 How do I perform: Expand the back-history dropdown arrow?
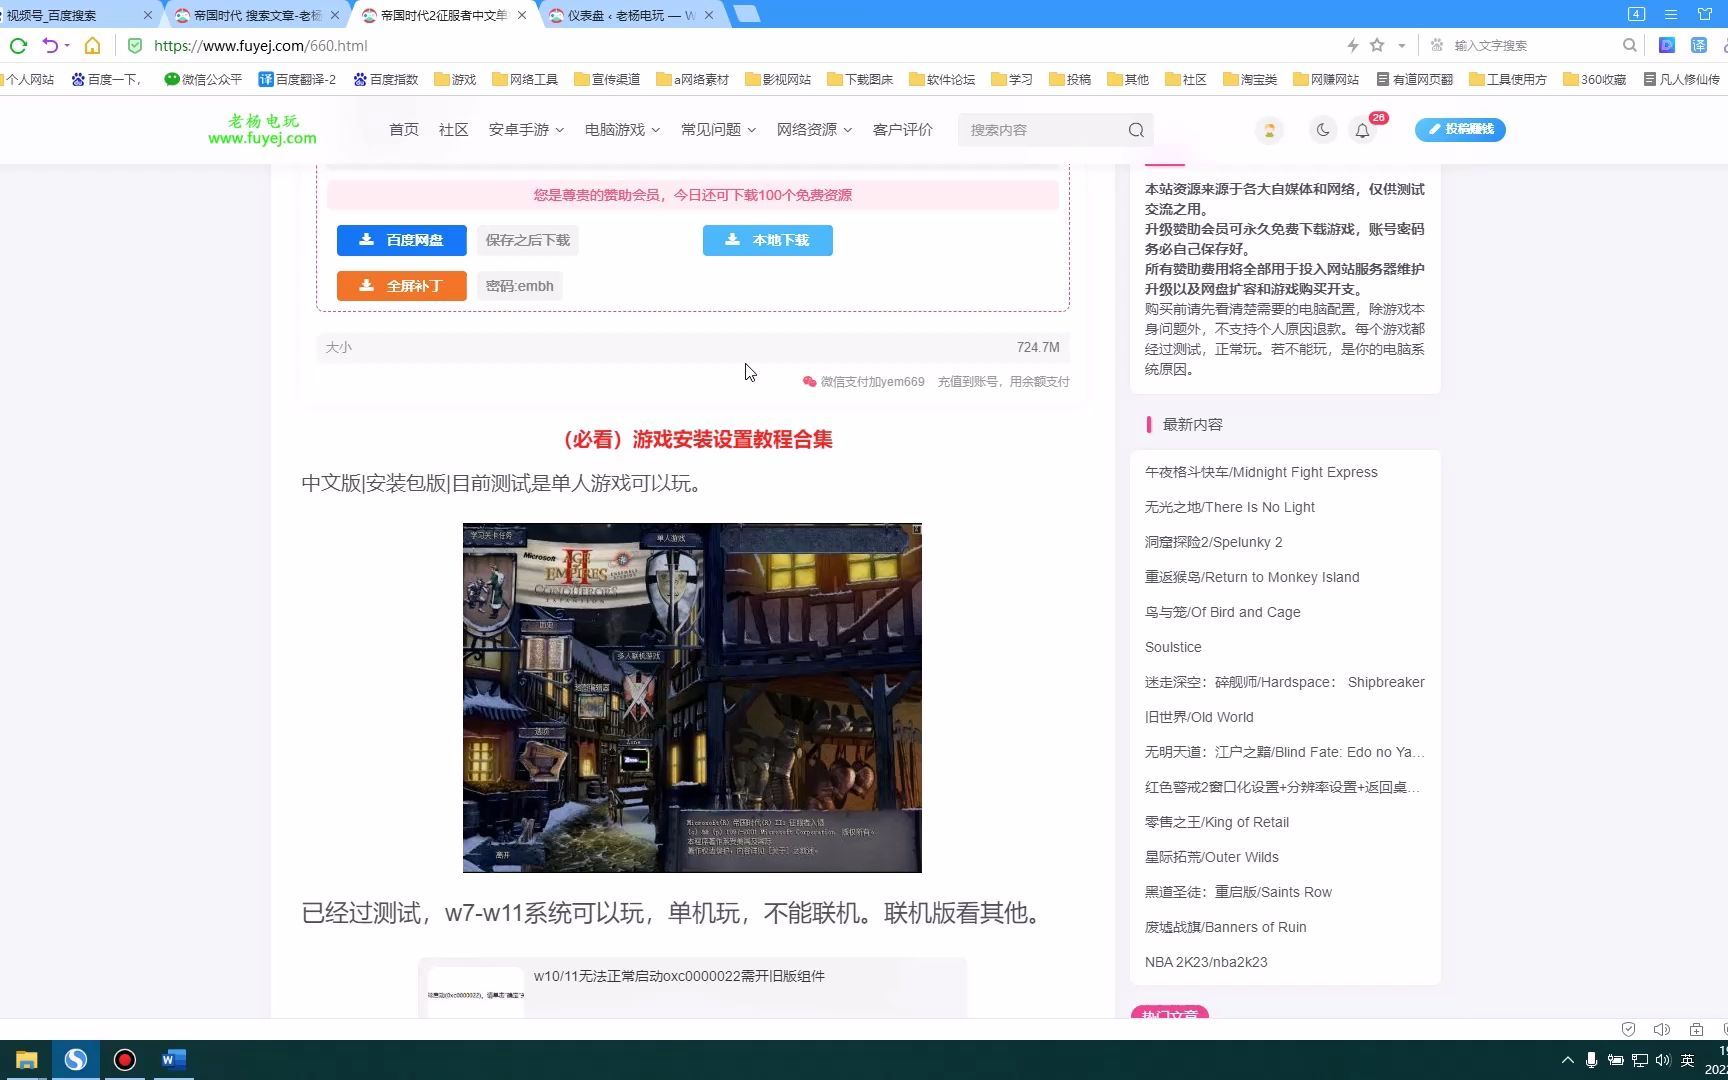pyautogui.click(x=67, y=45)
